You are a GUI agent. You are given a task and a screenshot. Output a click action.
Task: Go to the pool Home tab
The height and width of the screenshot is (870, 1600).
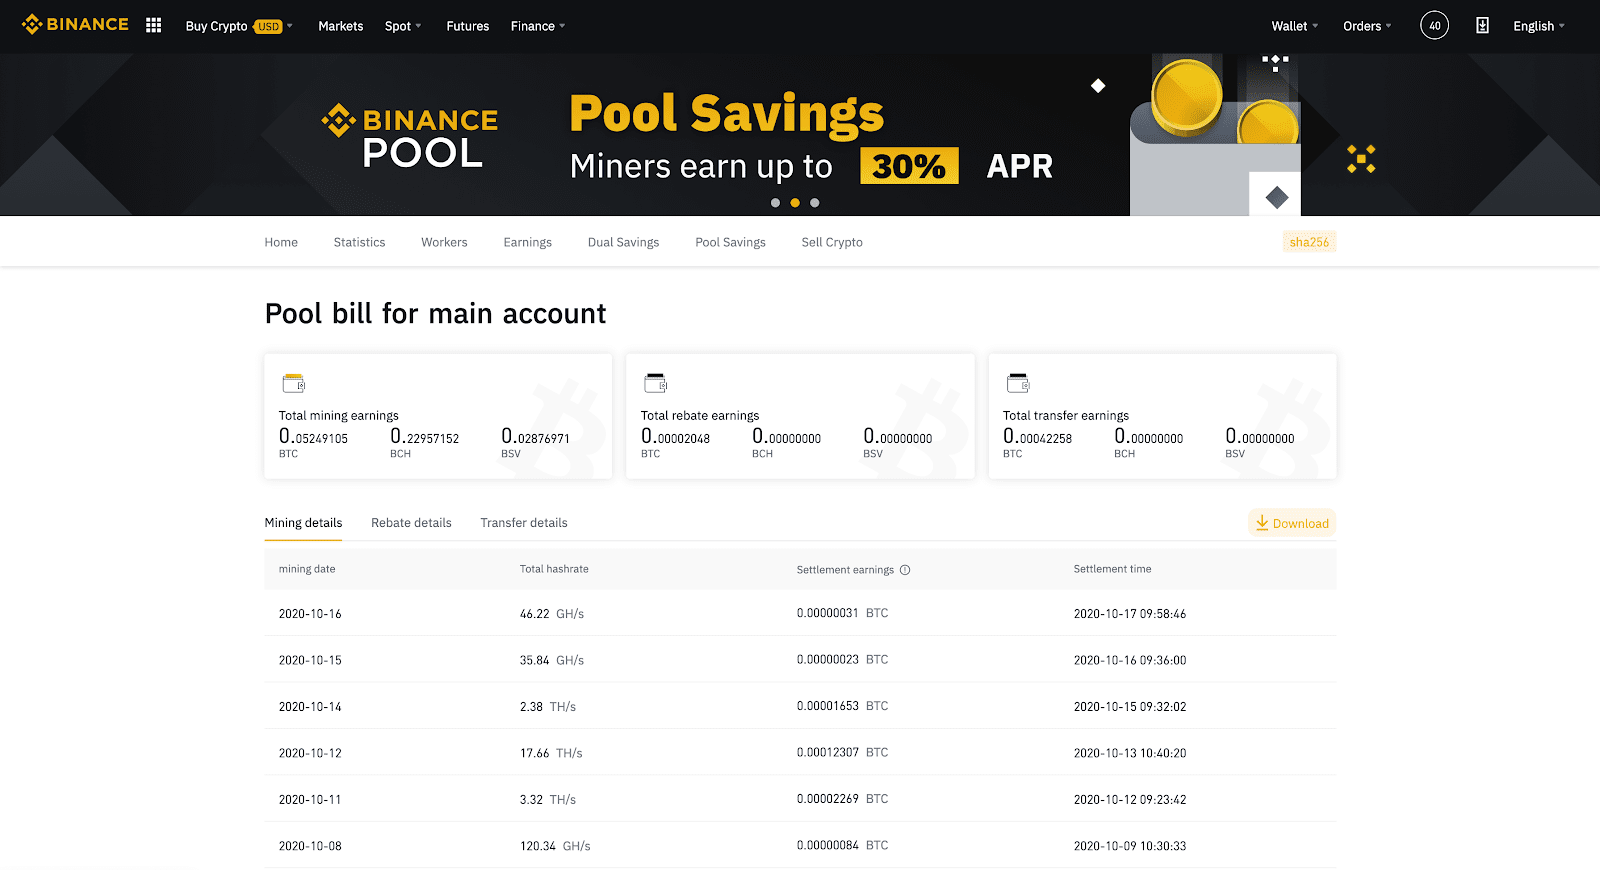coord(281,242)
